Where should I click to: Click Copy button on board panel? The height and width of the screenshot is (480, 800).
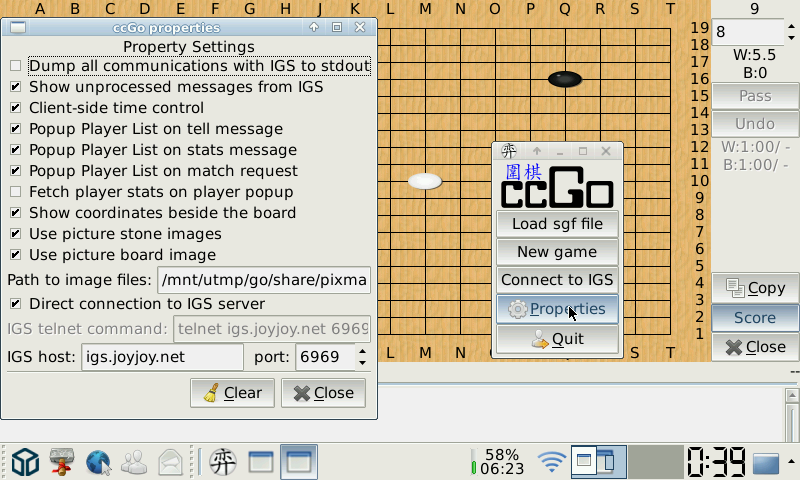pyautogui.click(x=755, y=288)
